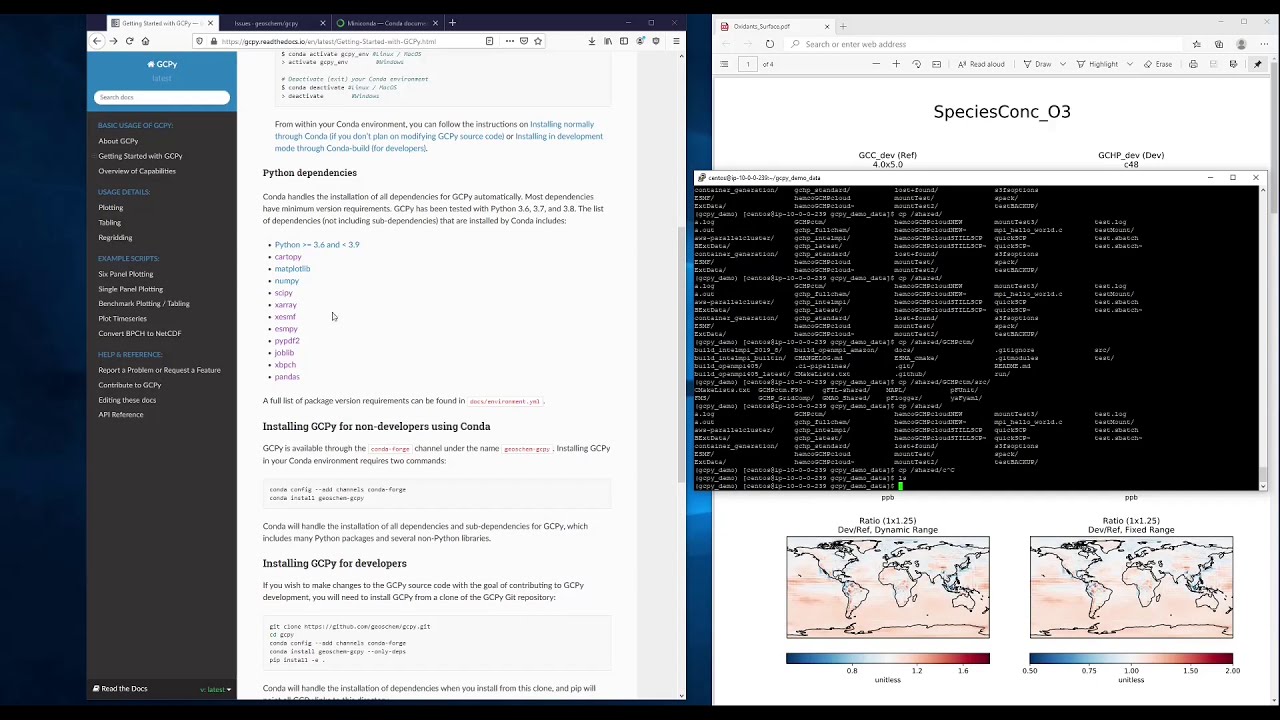Screen dimensions: 1280x720
Task: Expand the Highlight options dropdown arrow
Action: click(1128, 64)
